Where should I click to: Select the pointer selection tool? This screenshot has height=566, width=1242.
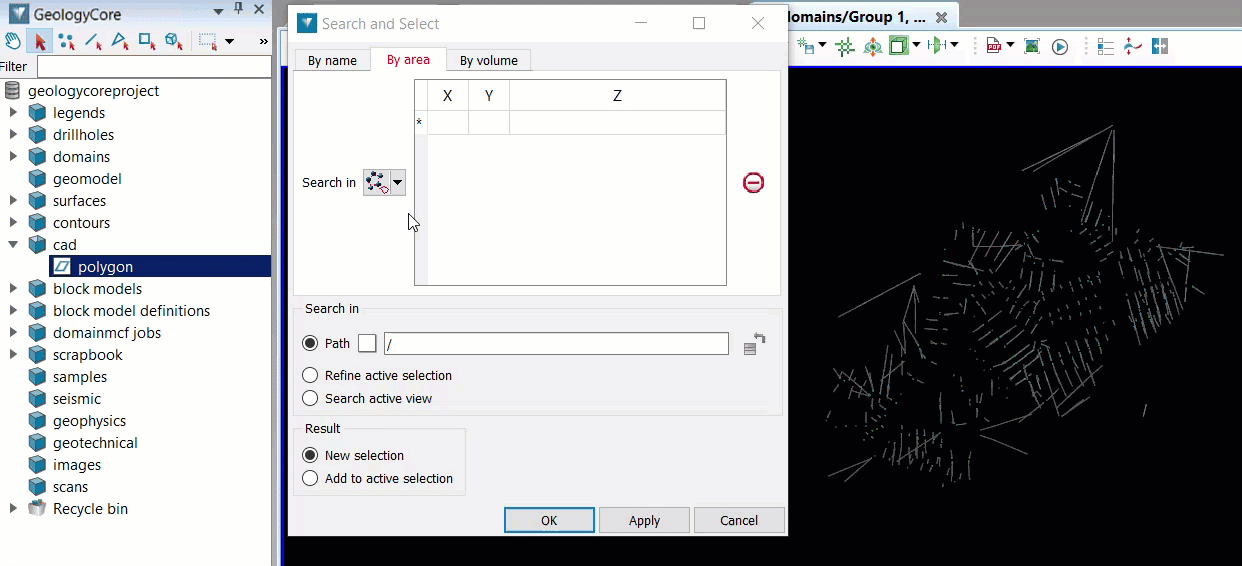coord(40,41)
